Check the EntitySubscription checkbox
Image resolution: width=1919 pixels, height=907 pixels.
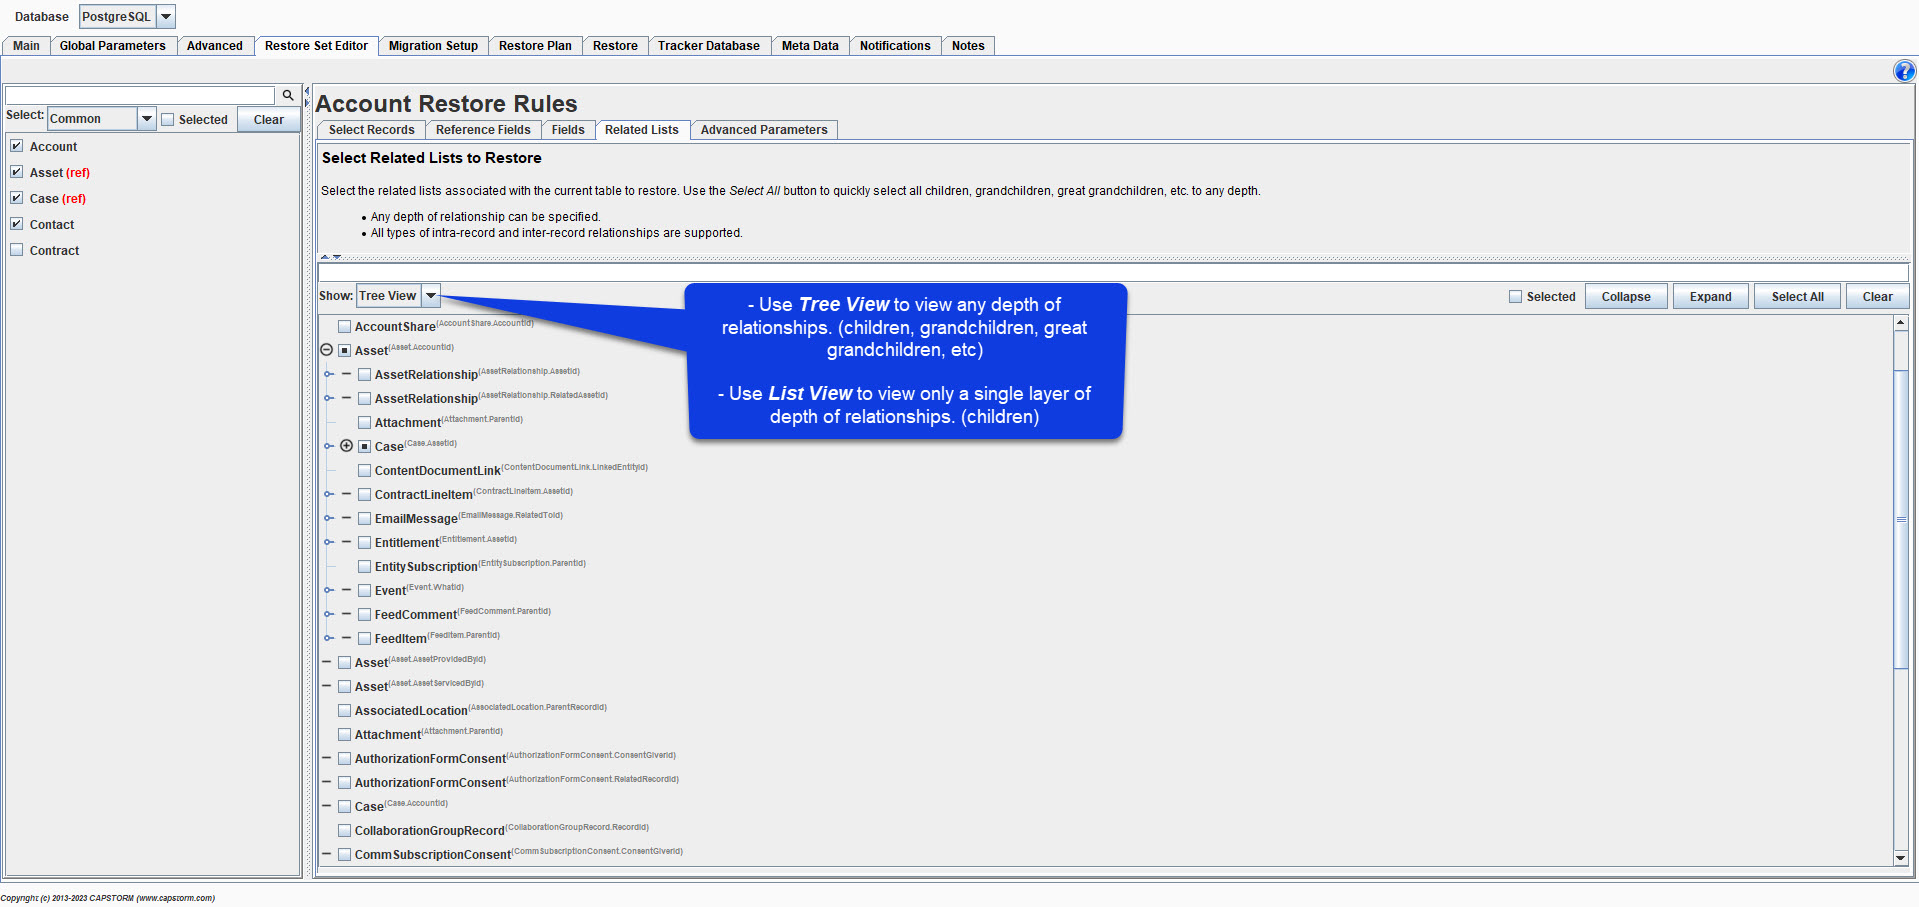[x=364, y=566]
